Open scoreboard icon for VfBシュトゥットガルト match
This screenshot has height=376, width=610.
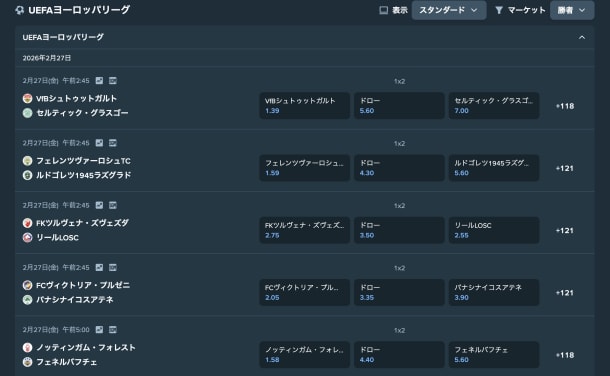tap(113, 80)
